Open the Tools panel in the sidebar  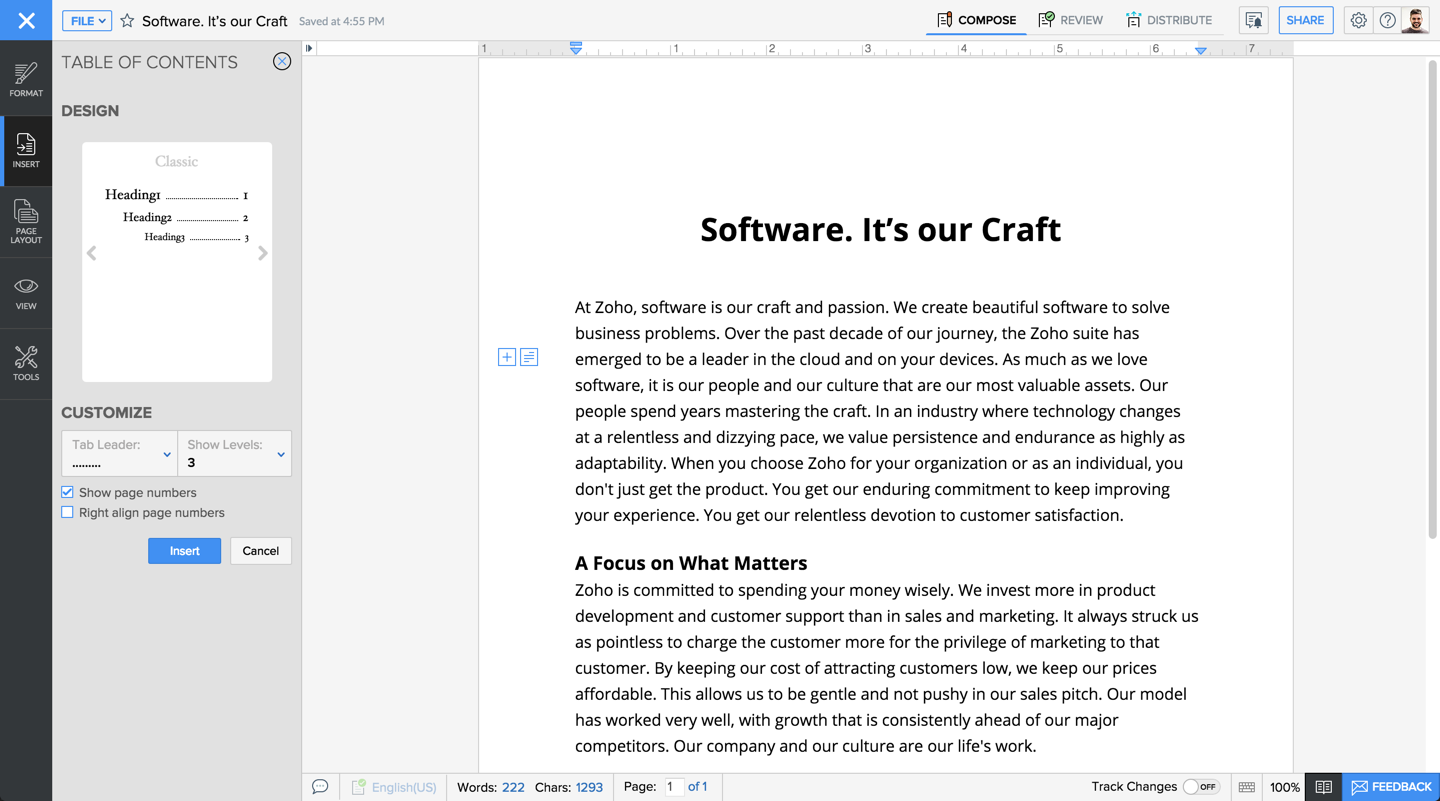[26, 362]
